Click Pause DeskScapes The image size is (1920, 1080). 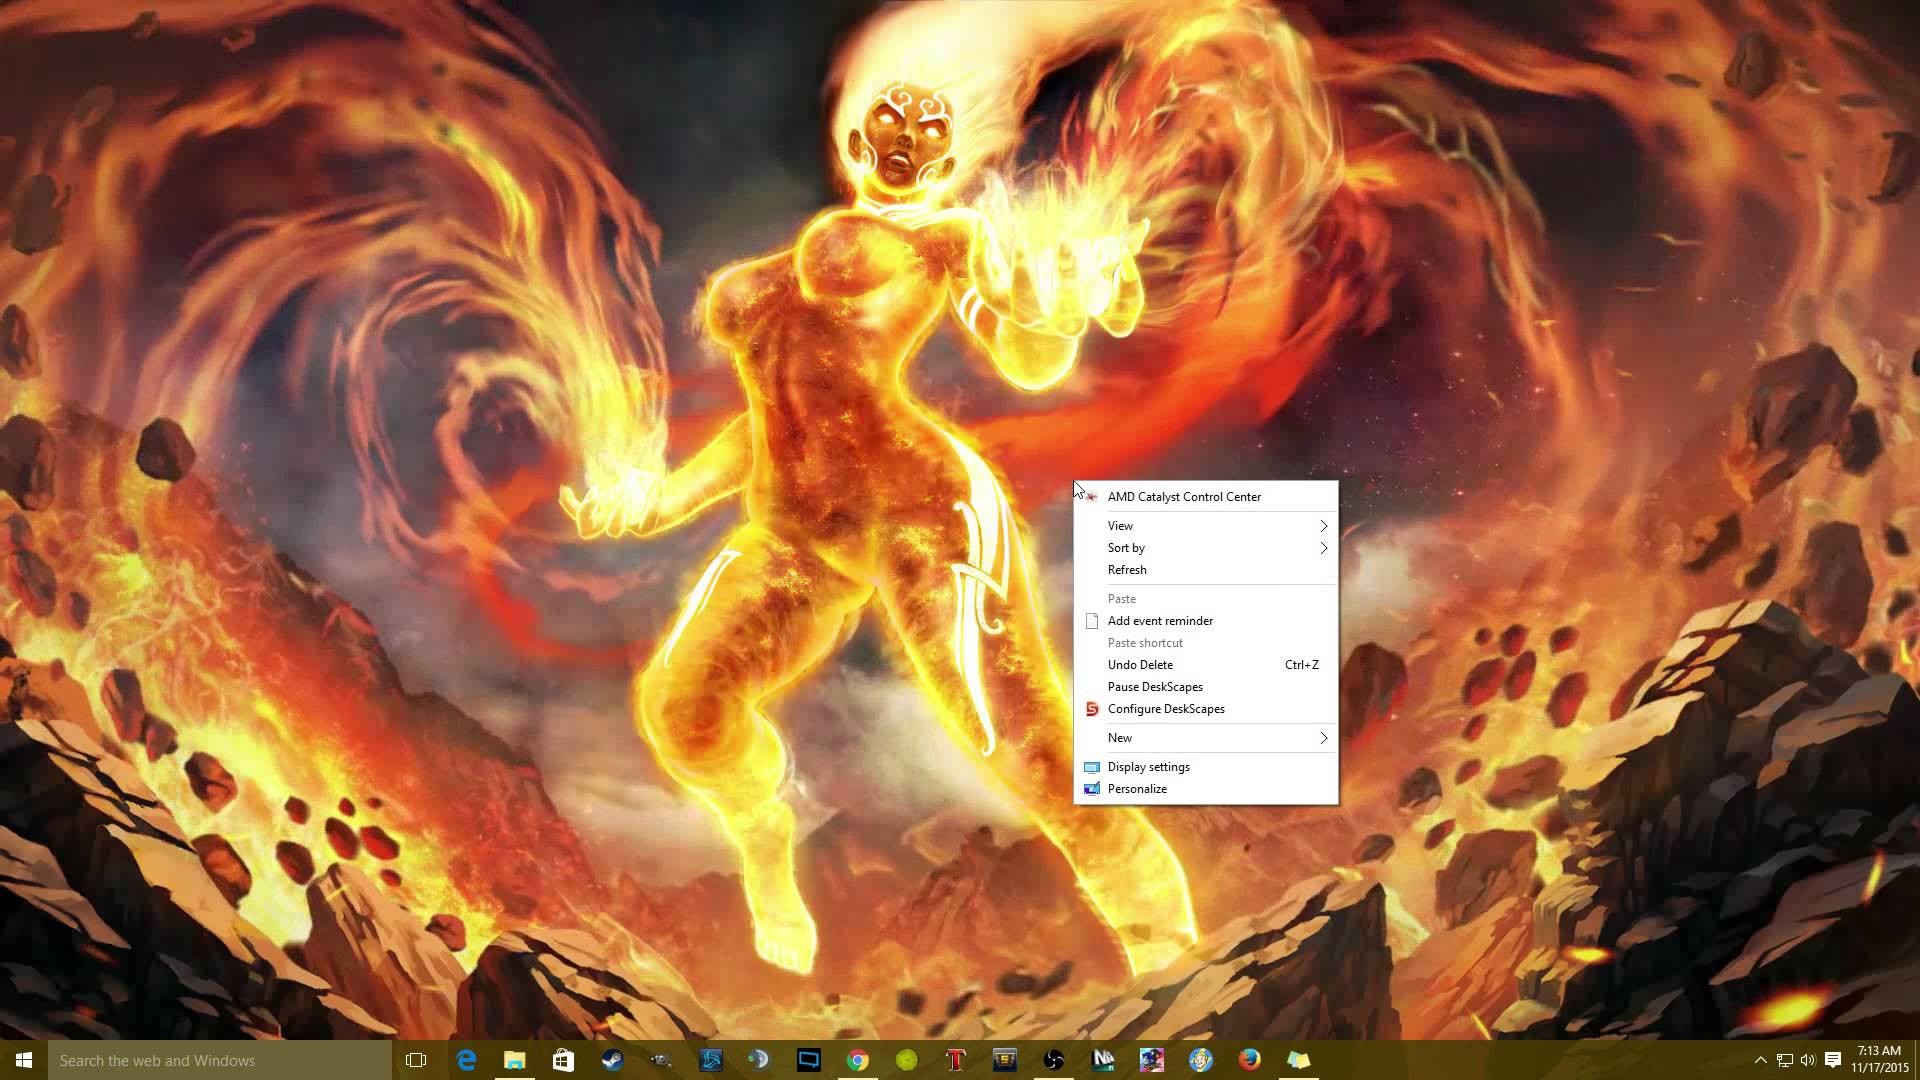click(x=1155, y=687)
